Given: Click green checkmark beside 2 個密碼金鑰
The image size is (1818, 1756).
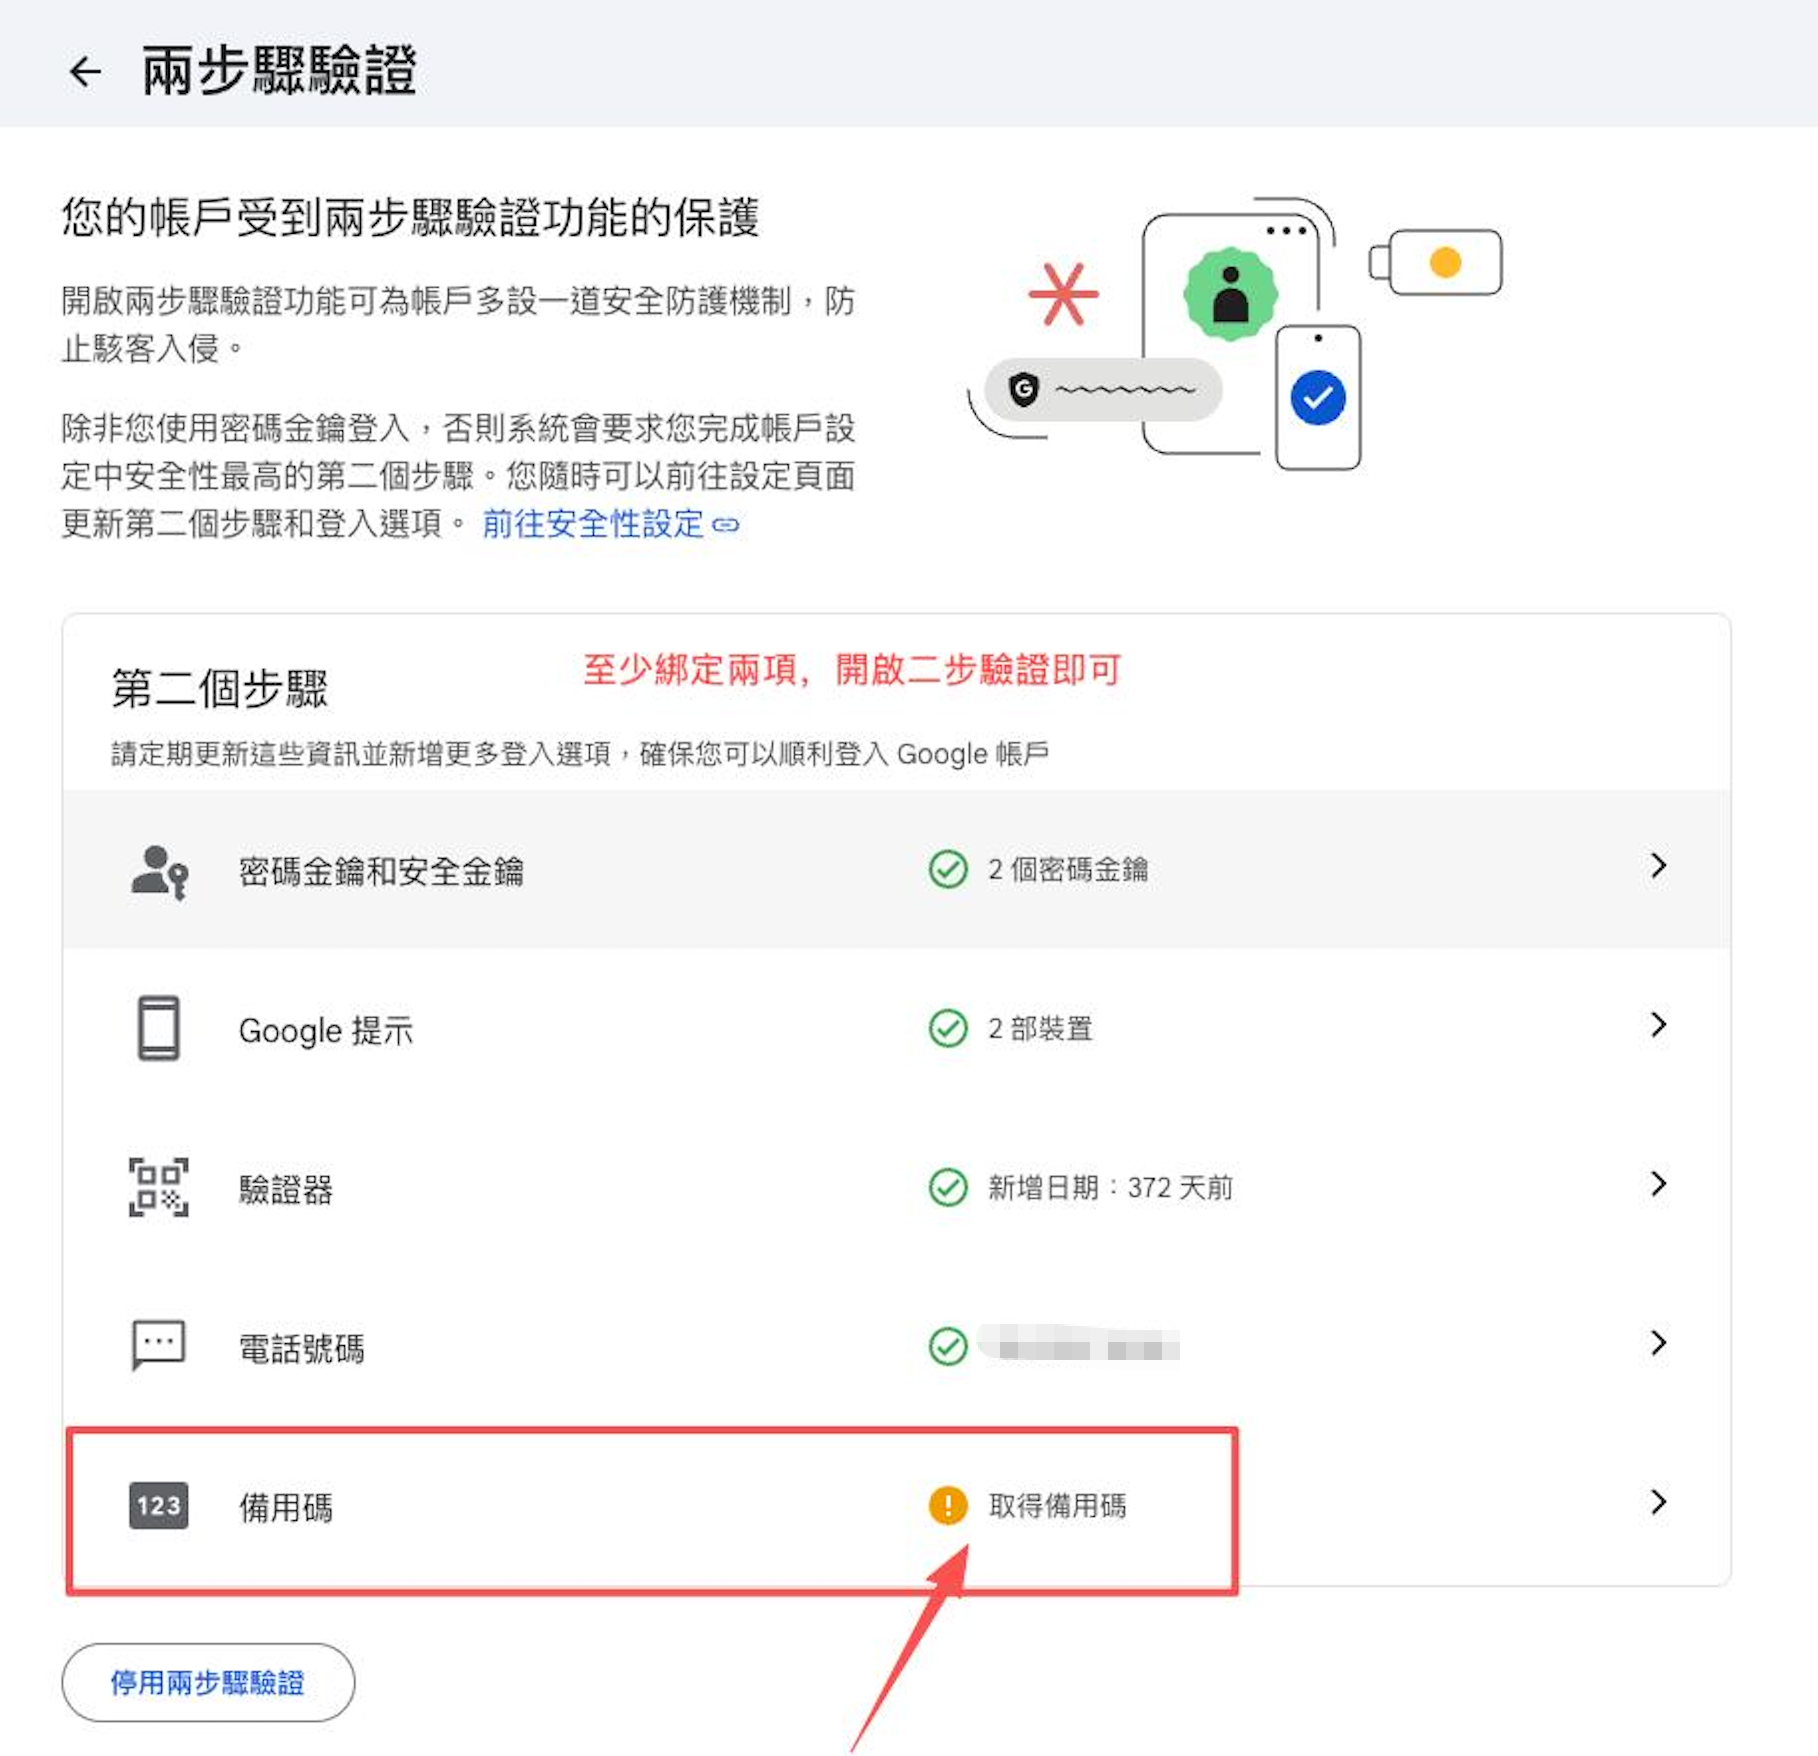Looking at the screenshot, I should tap(948, 869).
